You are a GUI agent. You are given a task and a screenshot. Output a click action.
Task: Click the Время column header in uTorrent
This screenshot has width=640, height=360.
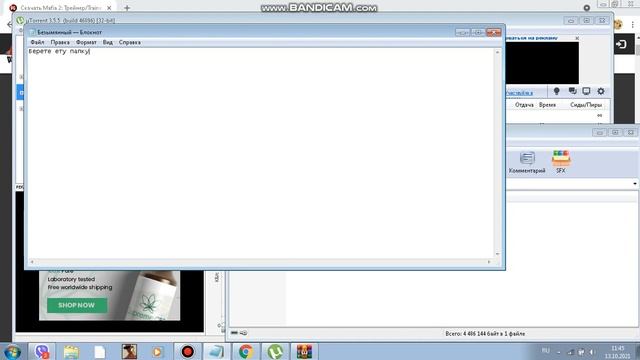[x=547, y=105]
